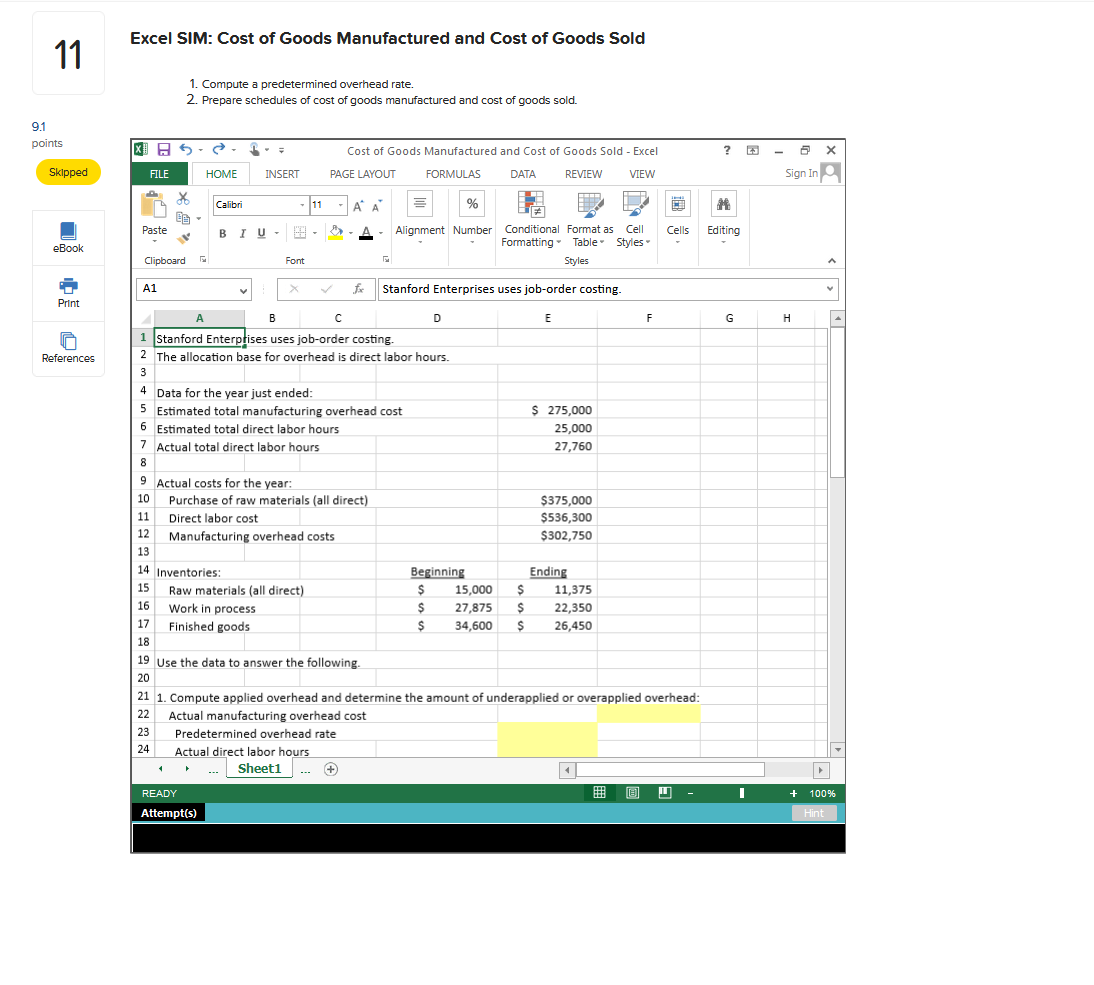Open the Name Box dropdown arrow
The image size is (1094, 985).
pos(243,290)
